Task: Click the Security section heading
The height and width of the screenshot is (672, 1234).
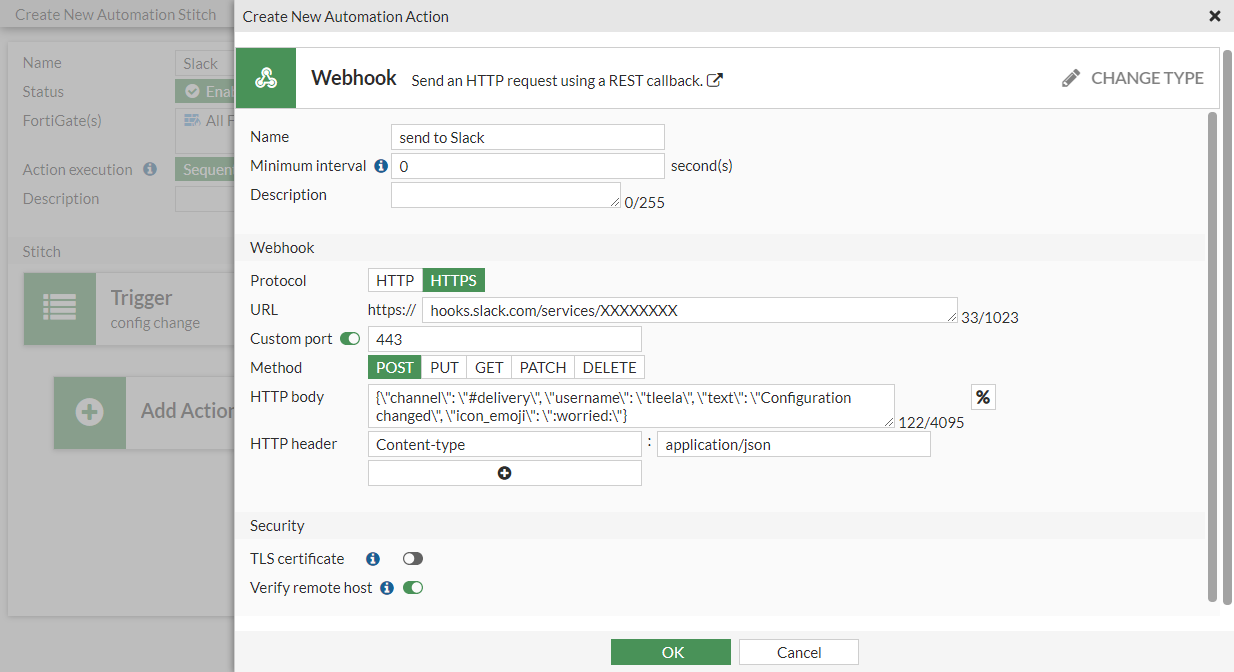Action: coord(277,525)
